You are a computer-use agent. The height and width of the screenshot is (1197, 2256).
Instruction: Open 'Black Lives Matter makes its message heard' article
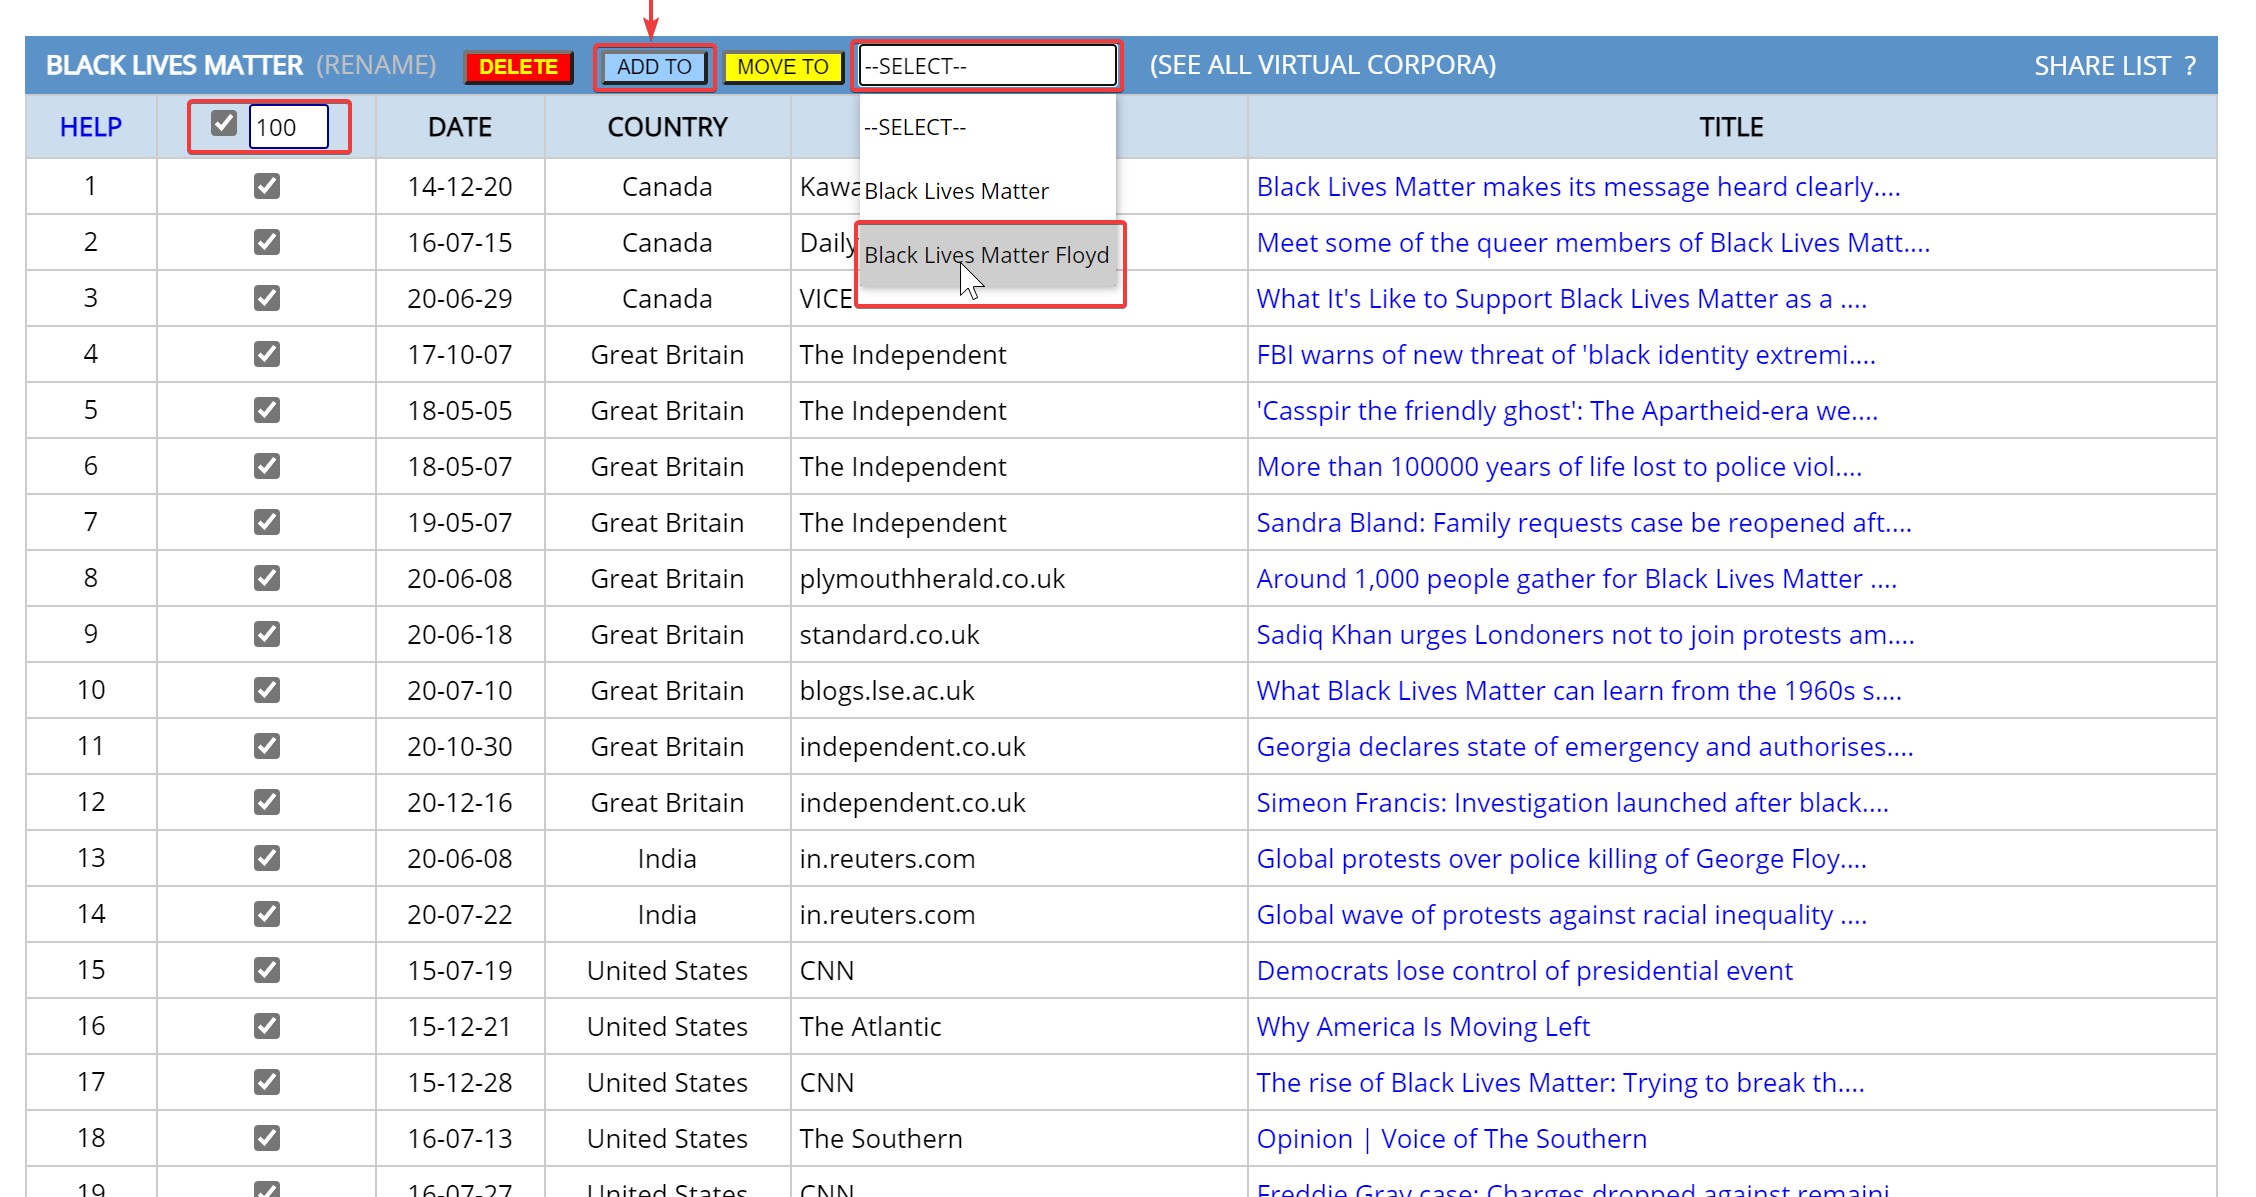(x=1578, y=187)
